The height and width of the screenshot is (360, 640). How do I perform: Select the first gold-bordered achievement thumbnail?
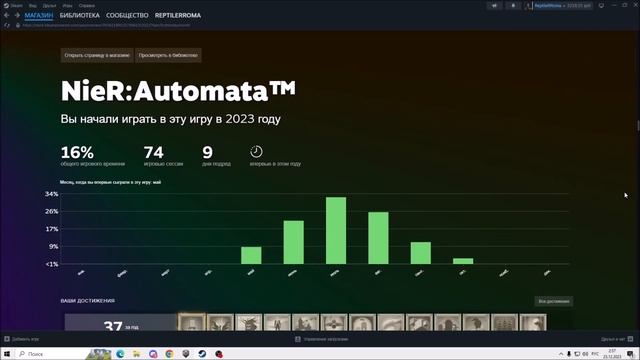coord(192,322)
